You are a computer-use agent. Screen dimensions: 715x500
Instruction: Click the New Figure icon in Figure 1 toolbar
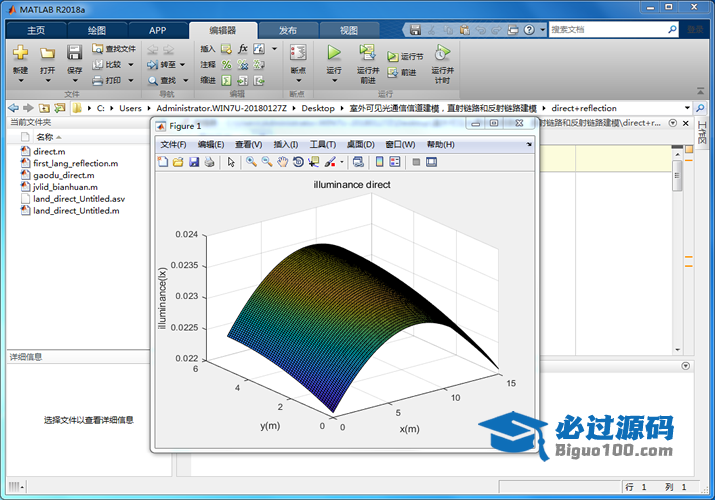(x=163, y=162)
